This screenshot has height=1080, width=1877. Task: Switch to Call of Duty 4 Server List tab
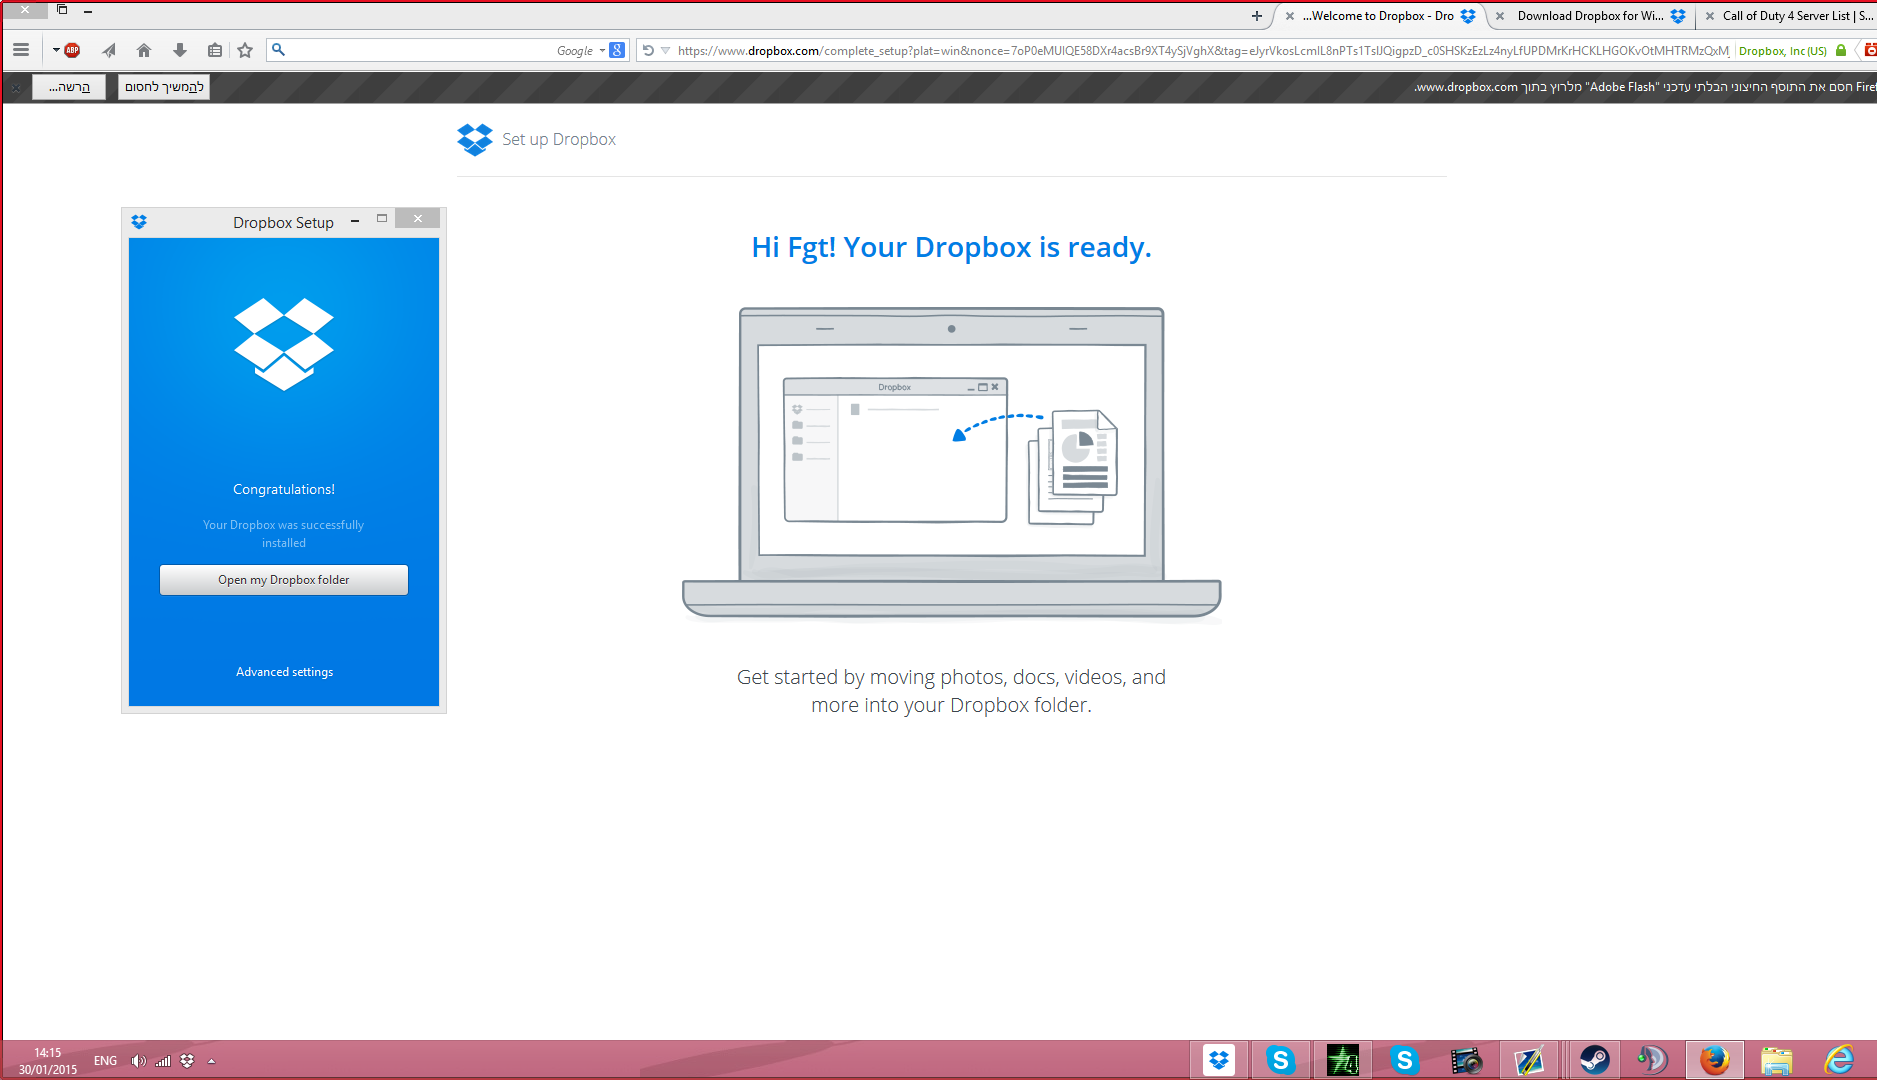[x=1790, y=16]
